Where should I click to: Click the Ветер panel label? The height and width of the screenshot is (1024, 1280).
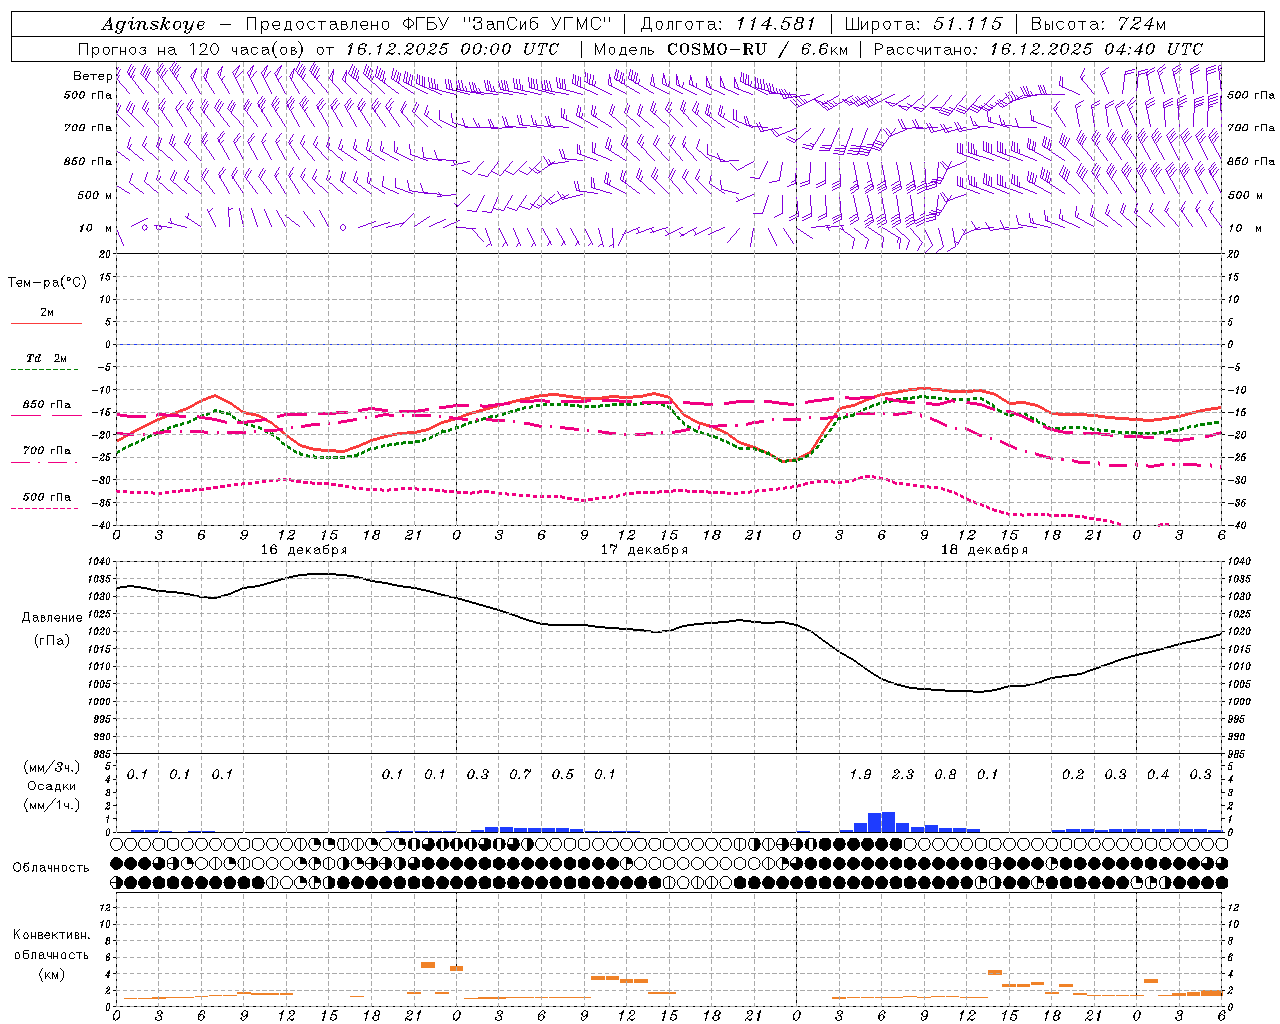(92, 76)
